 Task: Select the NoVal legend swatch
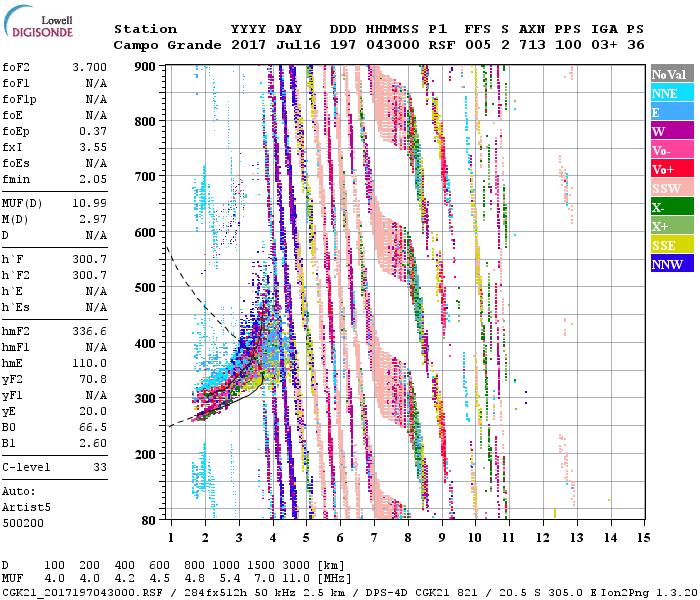(671, 74)
